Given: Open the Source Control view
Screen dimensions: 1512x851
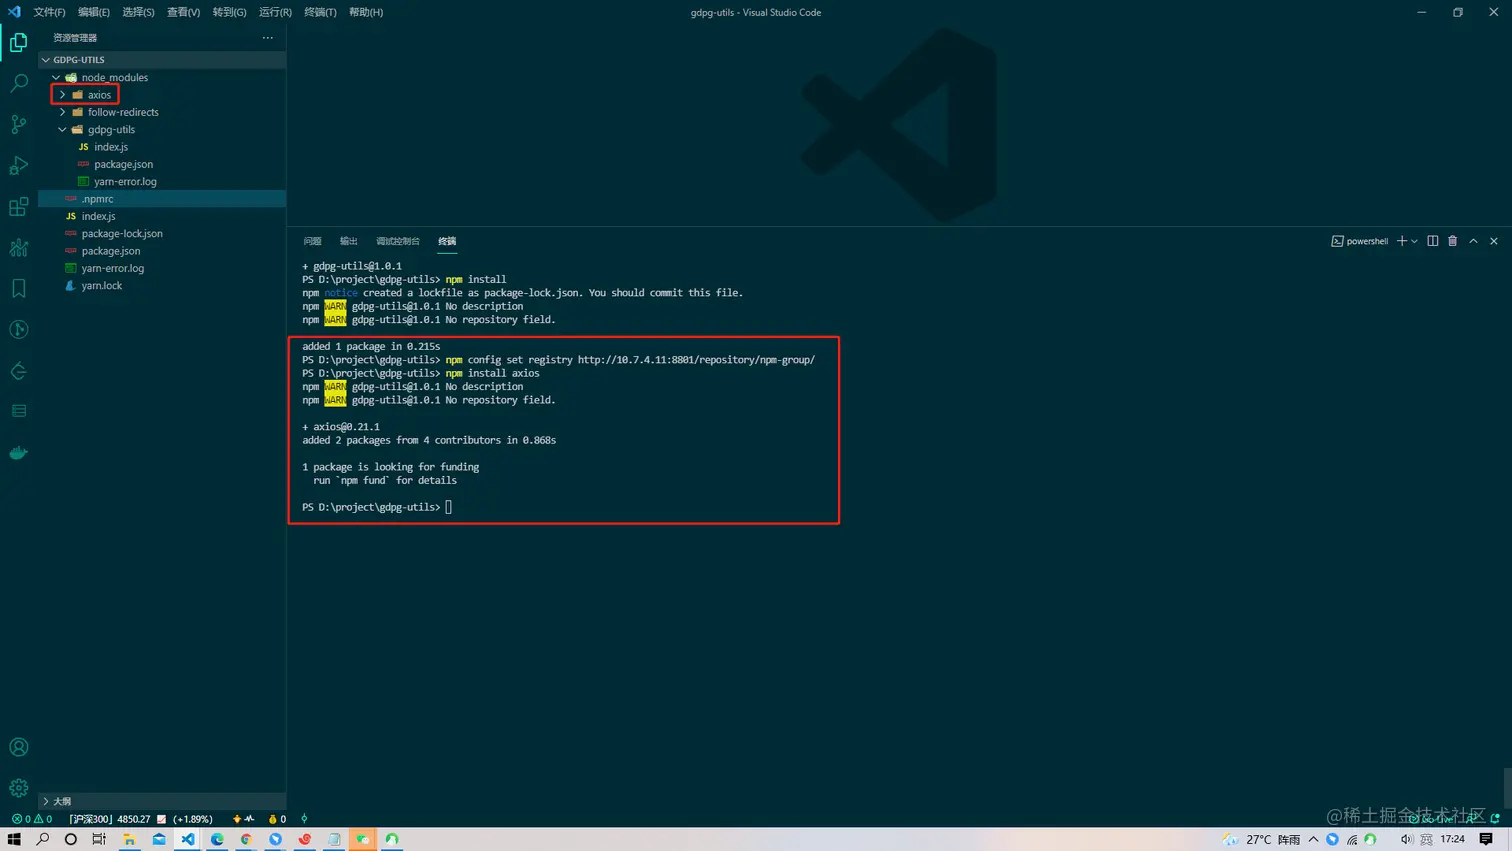Looking at the screenshot, I should [x=18, y=124].
